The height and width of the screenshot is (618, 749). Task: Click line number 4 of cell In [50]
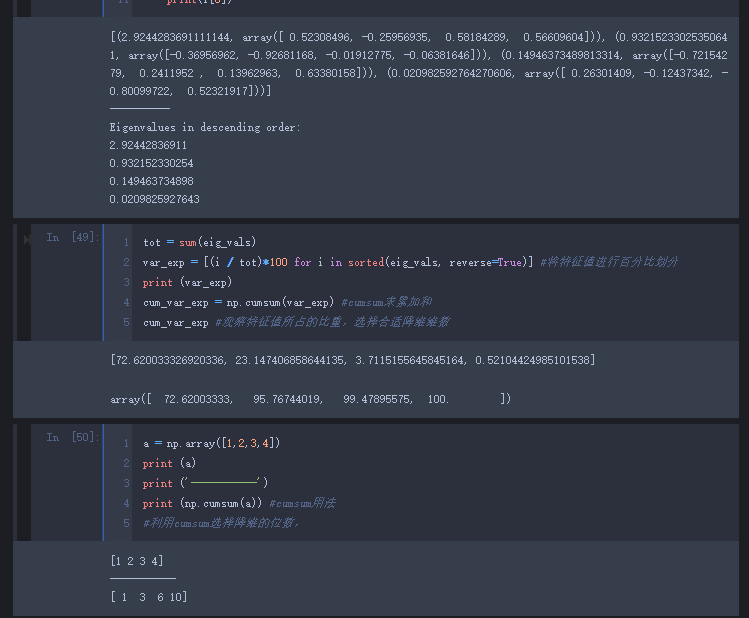[x=126, y=503]
